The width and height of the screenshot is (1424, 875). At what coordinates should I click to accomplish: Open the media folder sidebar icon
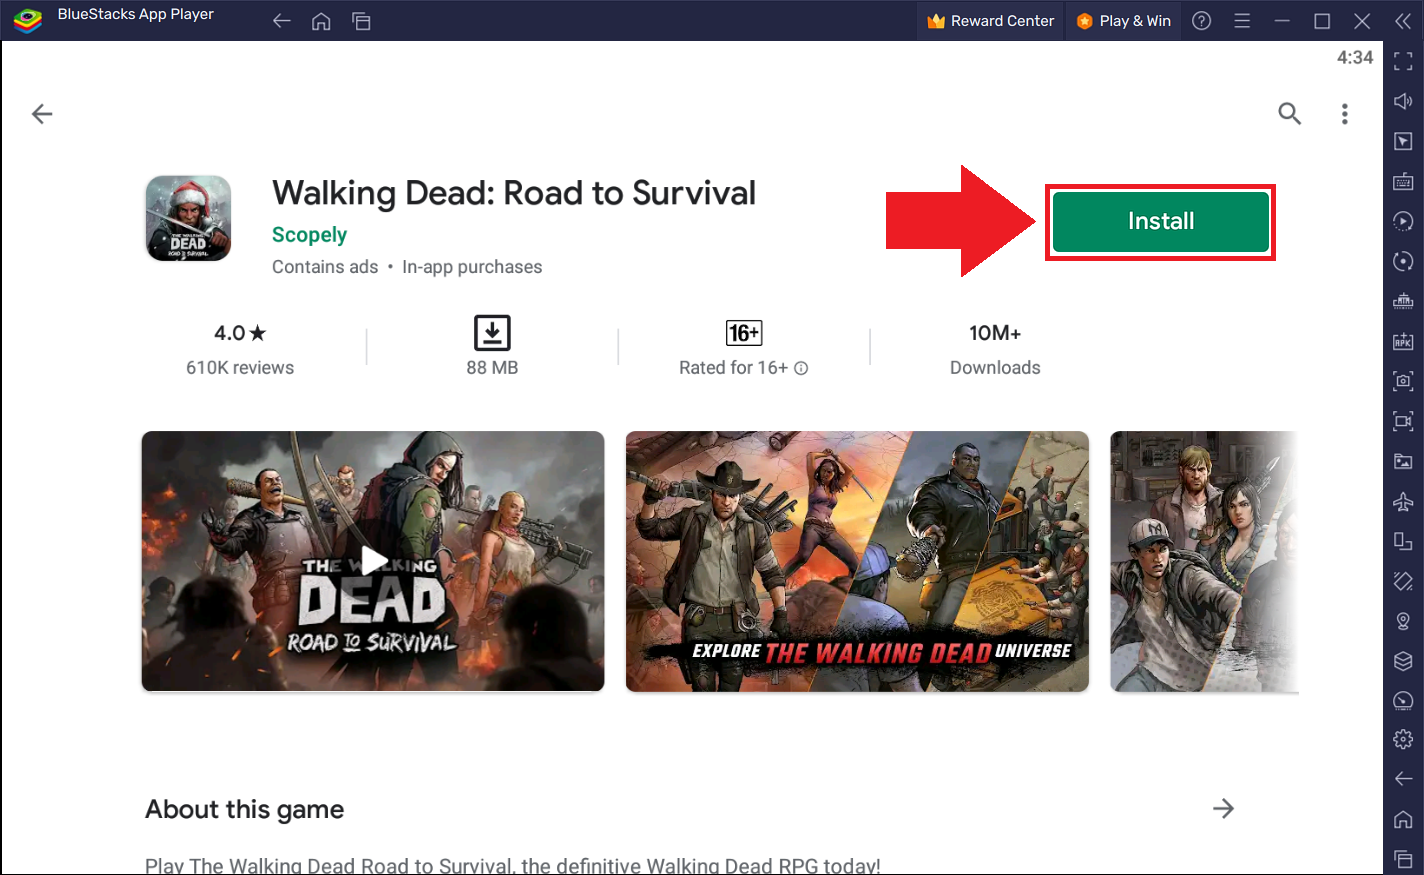[1403, 461]
